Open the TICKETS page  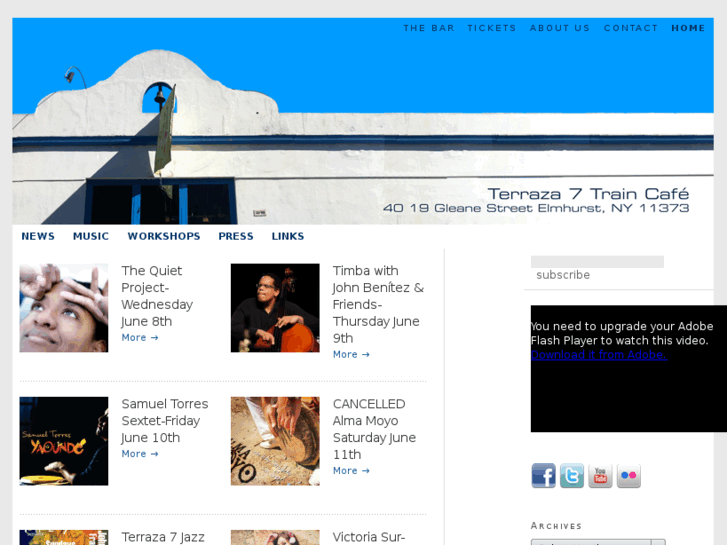[491, 28]
